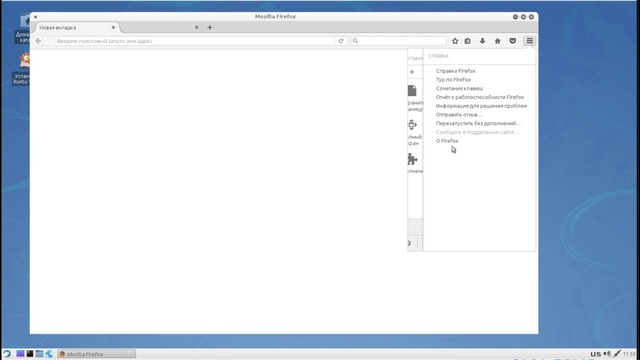
Task: Click the Pocket icon in toolbar
Action: [x=513, y=41]
